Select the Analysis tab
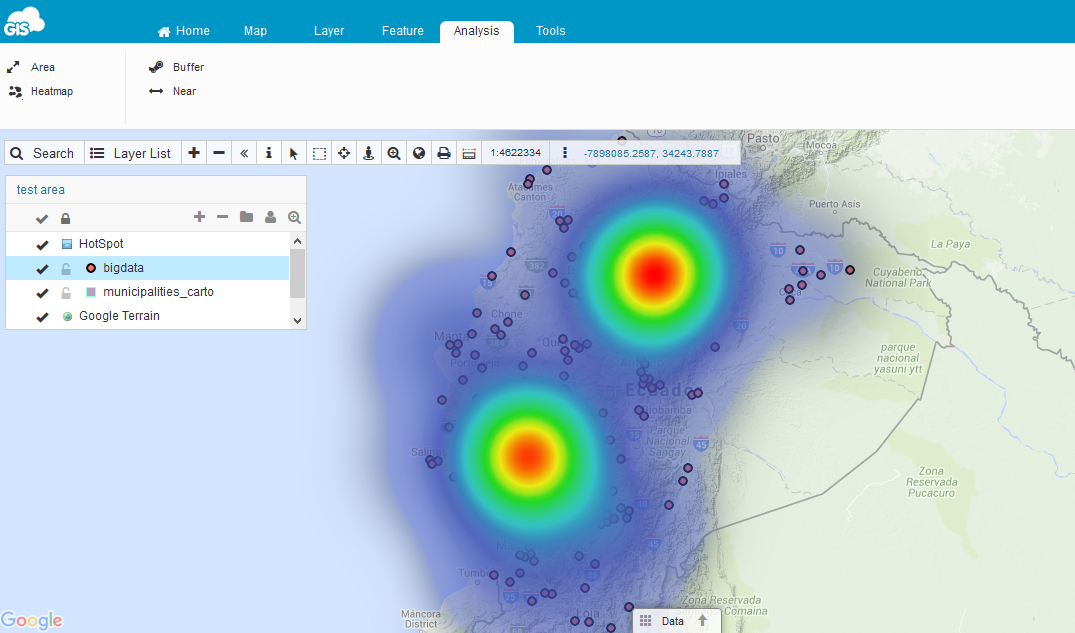 (476, 31)
